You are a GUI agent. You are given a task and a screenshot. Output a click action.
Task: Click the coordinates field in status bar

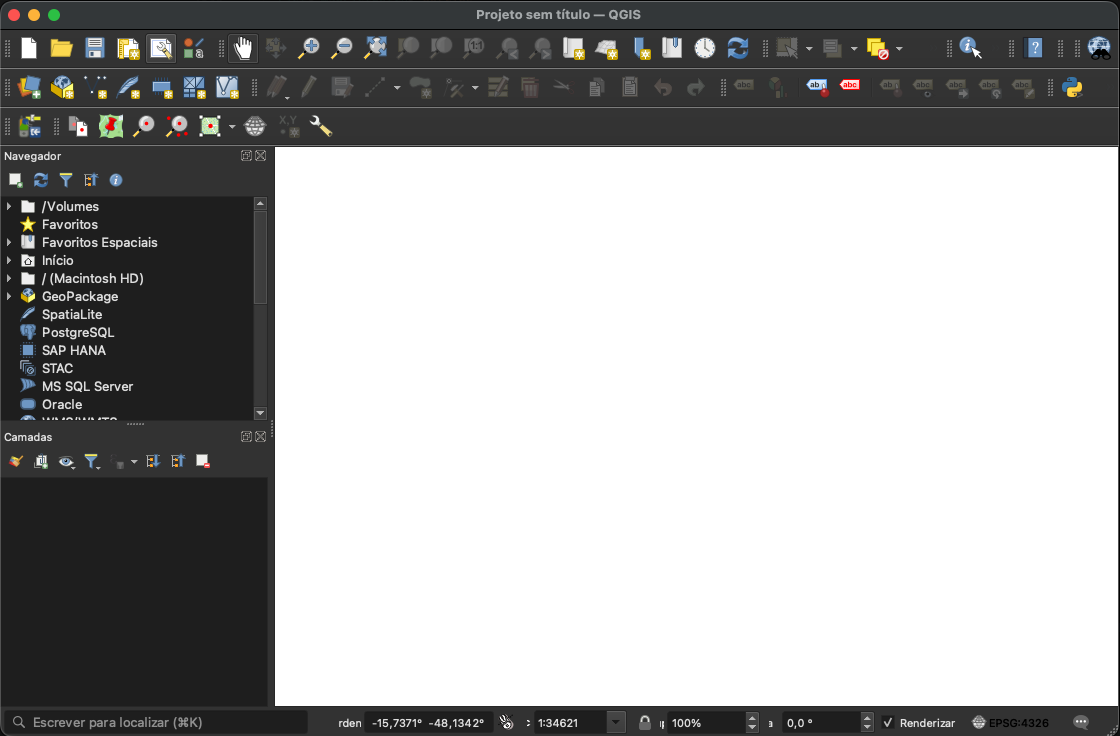[428, 722]
